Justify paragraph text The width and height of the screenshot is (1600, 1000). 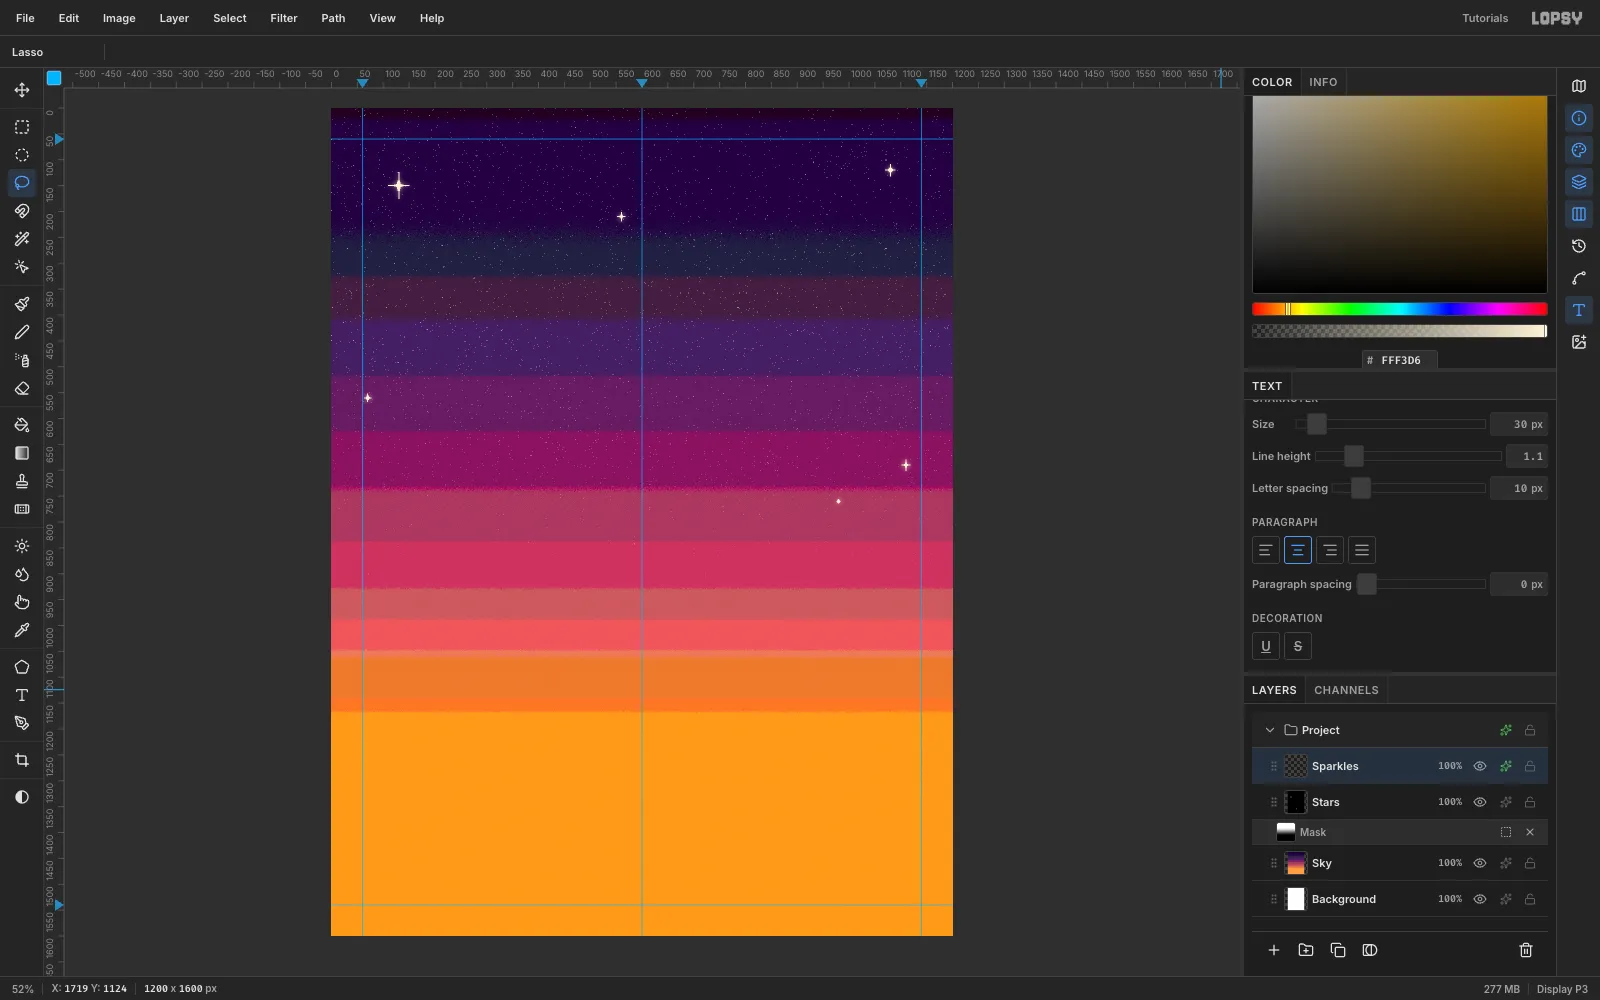click(x=1362, y=550)
